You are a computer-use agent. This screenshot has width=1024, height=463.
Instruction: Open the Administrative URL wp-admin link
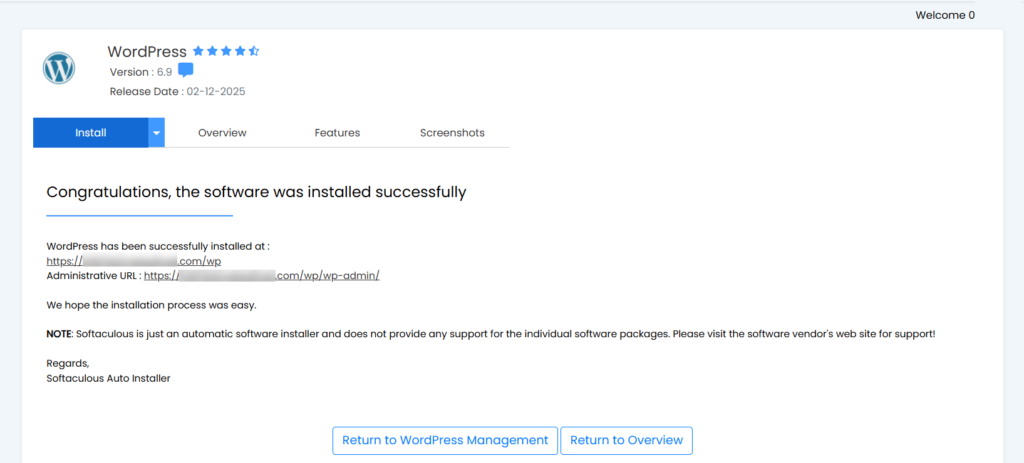261,275
